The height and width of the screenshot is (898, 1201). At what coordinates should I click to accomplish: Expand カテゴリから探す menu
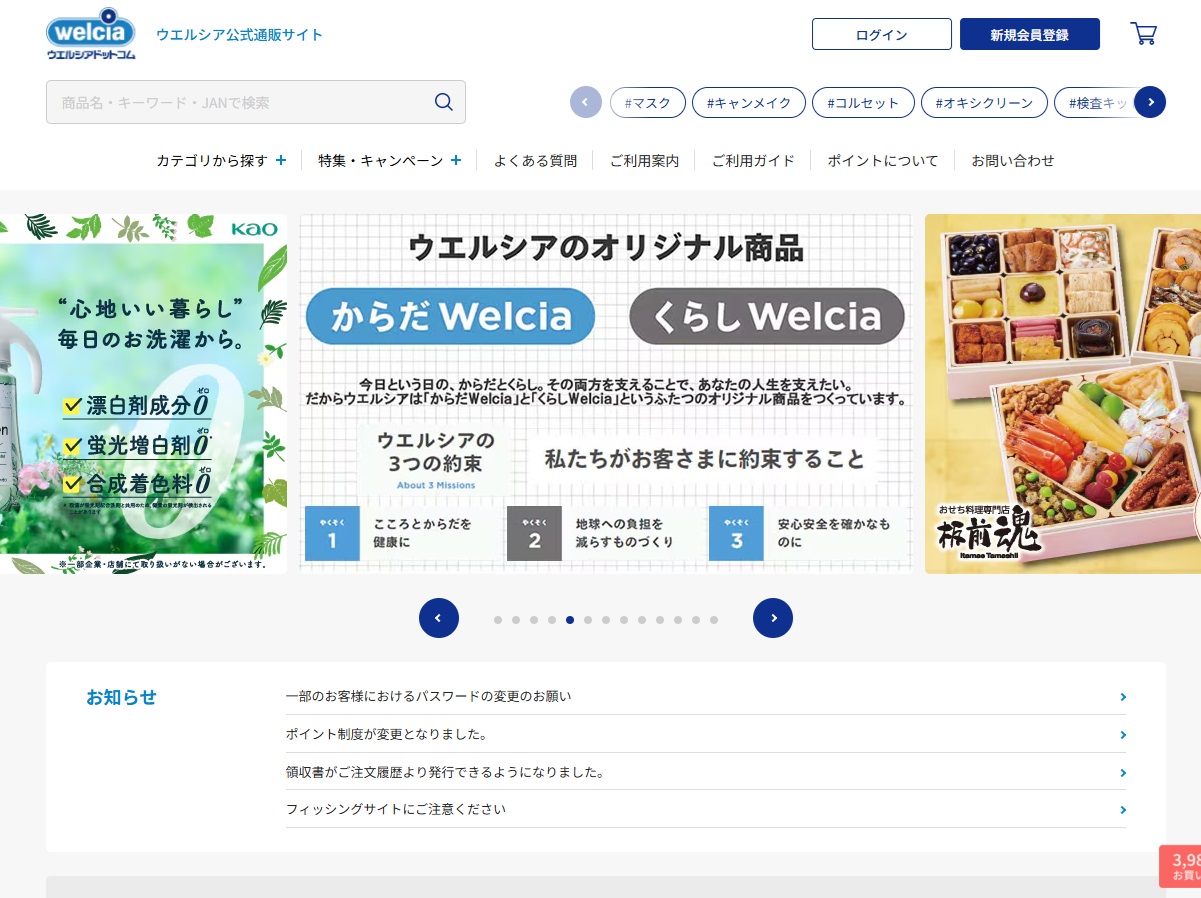[221, 160]
